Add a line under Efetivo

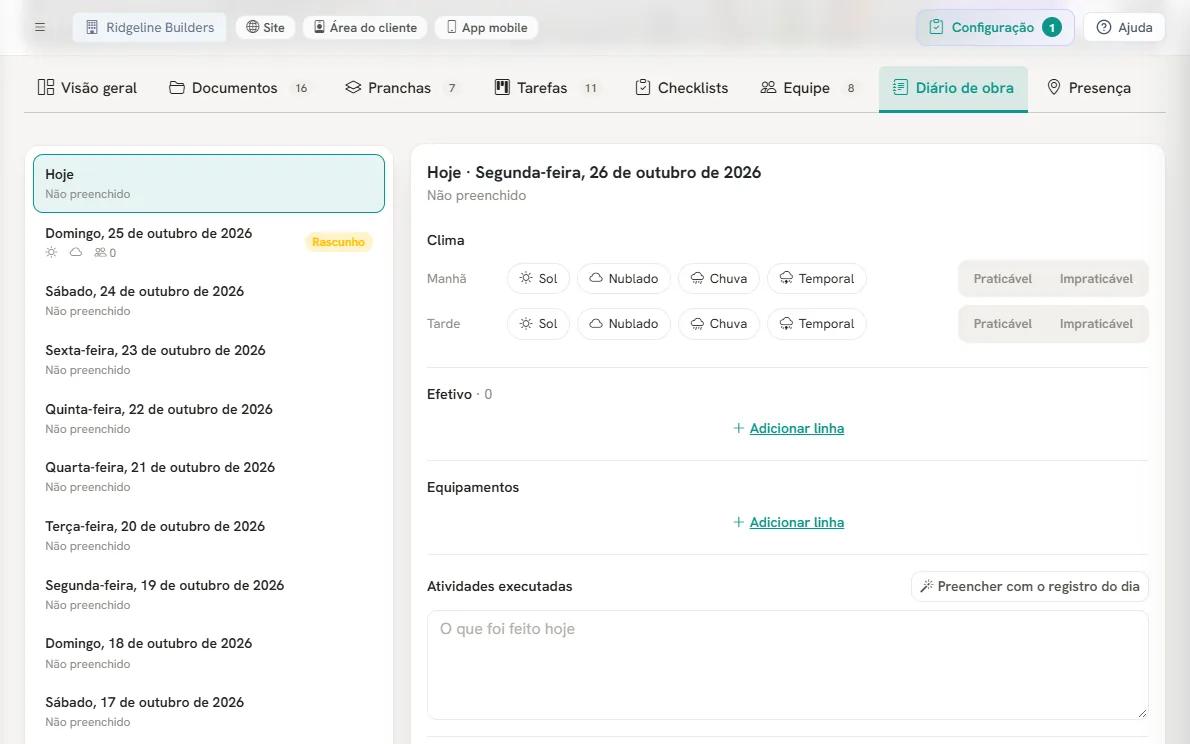click(x=788, y=428)
